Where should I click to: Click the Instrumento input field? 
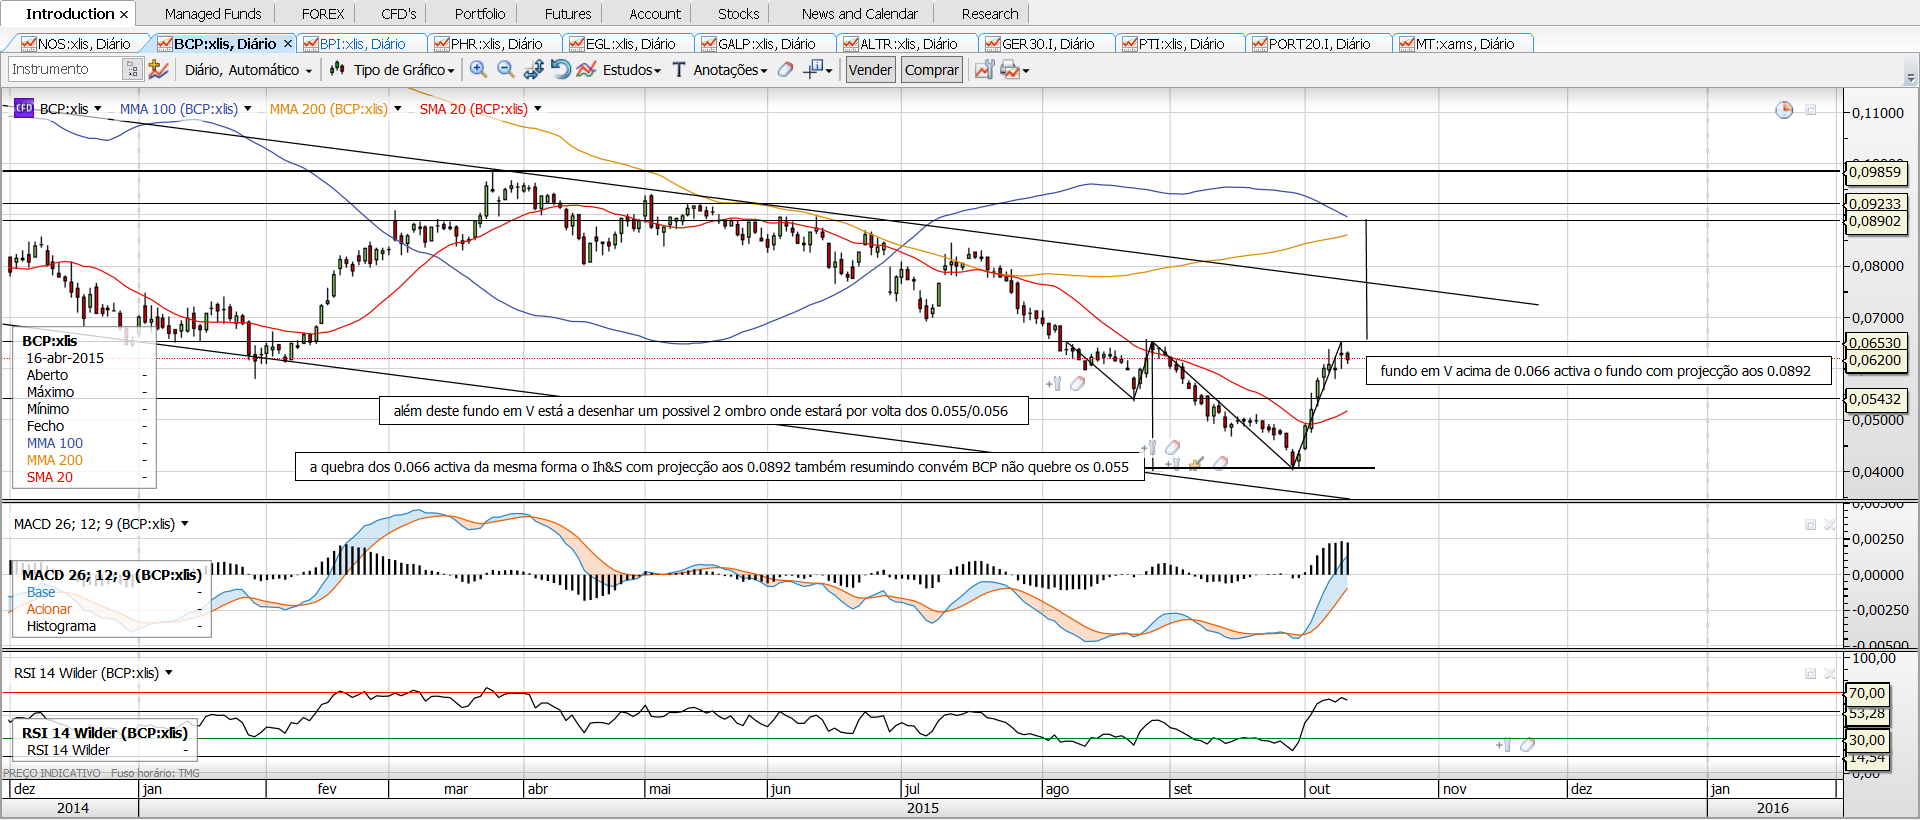(64, 69)
